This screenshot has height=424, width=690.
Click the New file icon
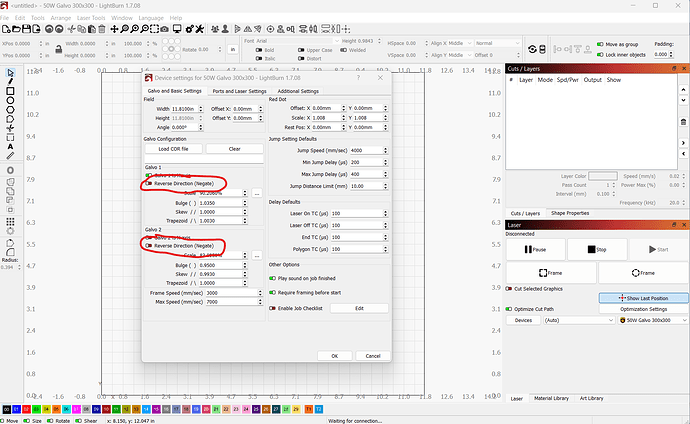pos(6,29)
